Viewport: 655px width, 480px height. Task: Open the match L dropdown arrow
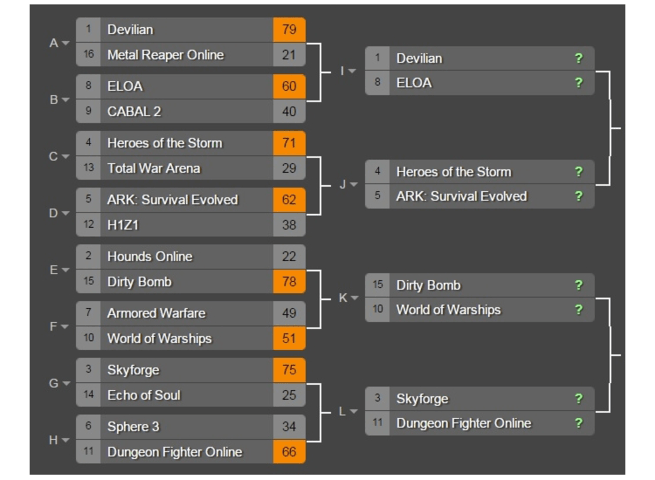(x=354, y=411)
